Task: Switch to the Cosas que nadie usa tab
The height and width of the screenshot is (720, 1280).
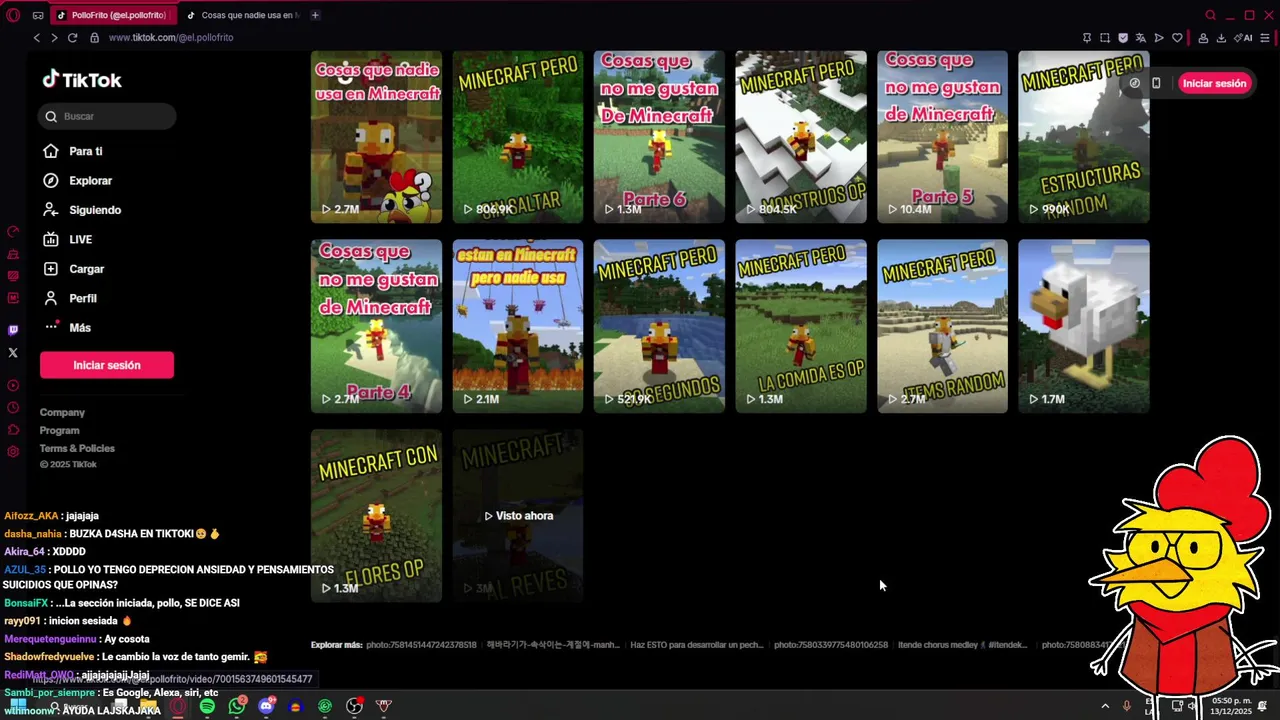Action: (245, 15)
